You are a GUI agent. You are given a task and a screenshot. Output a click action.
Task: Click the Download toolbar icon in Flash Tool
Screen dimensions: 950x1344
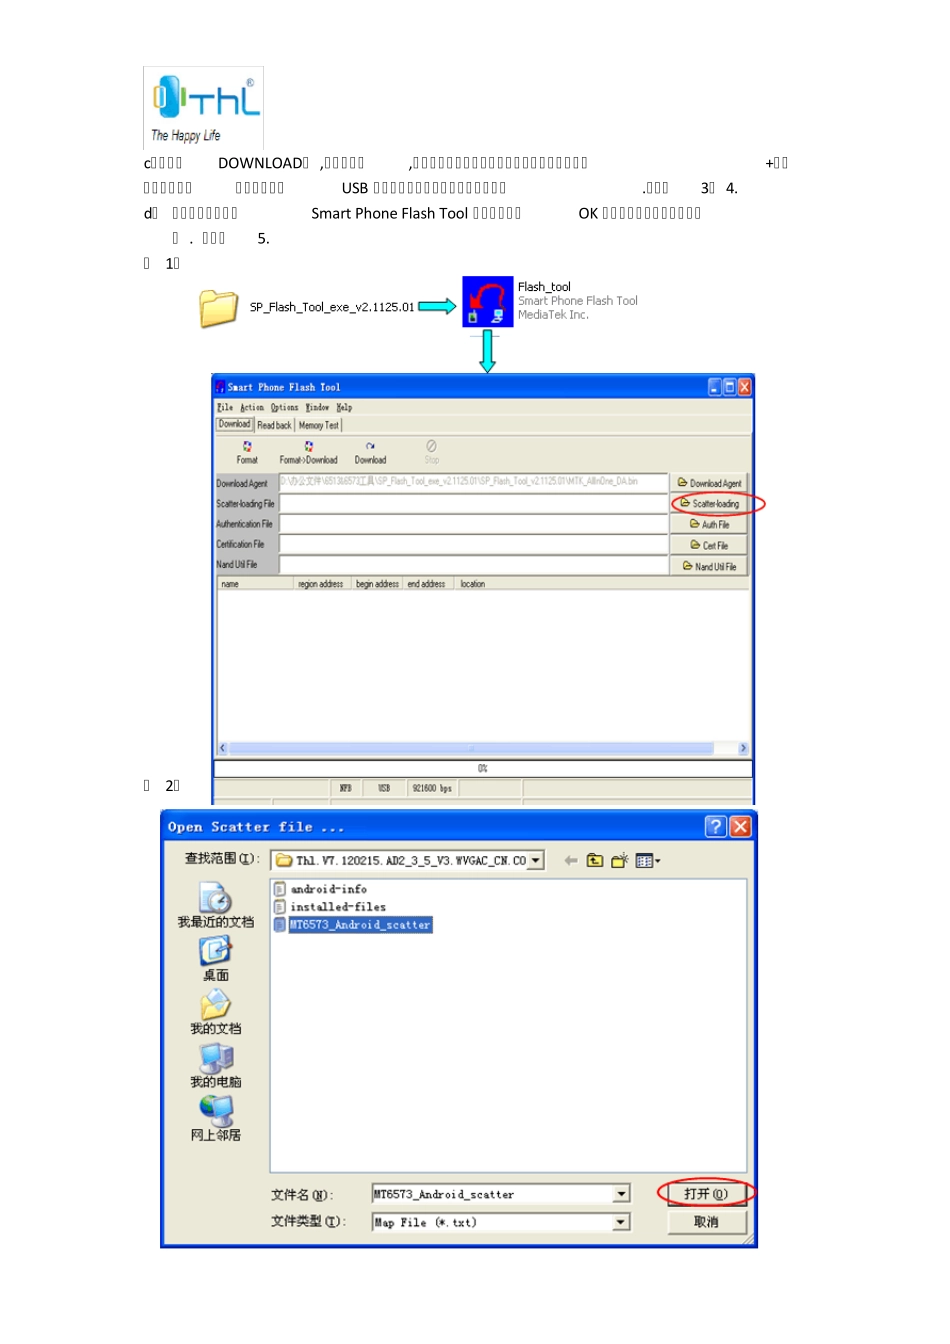[370, 453]
